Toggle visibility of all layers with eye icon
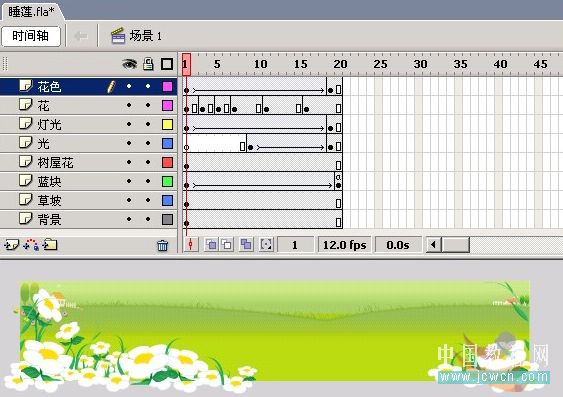Image resolution: width=563 pixels, height=397 pixels. (x=129, y=64)
